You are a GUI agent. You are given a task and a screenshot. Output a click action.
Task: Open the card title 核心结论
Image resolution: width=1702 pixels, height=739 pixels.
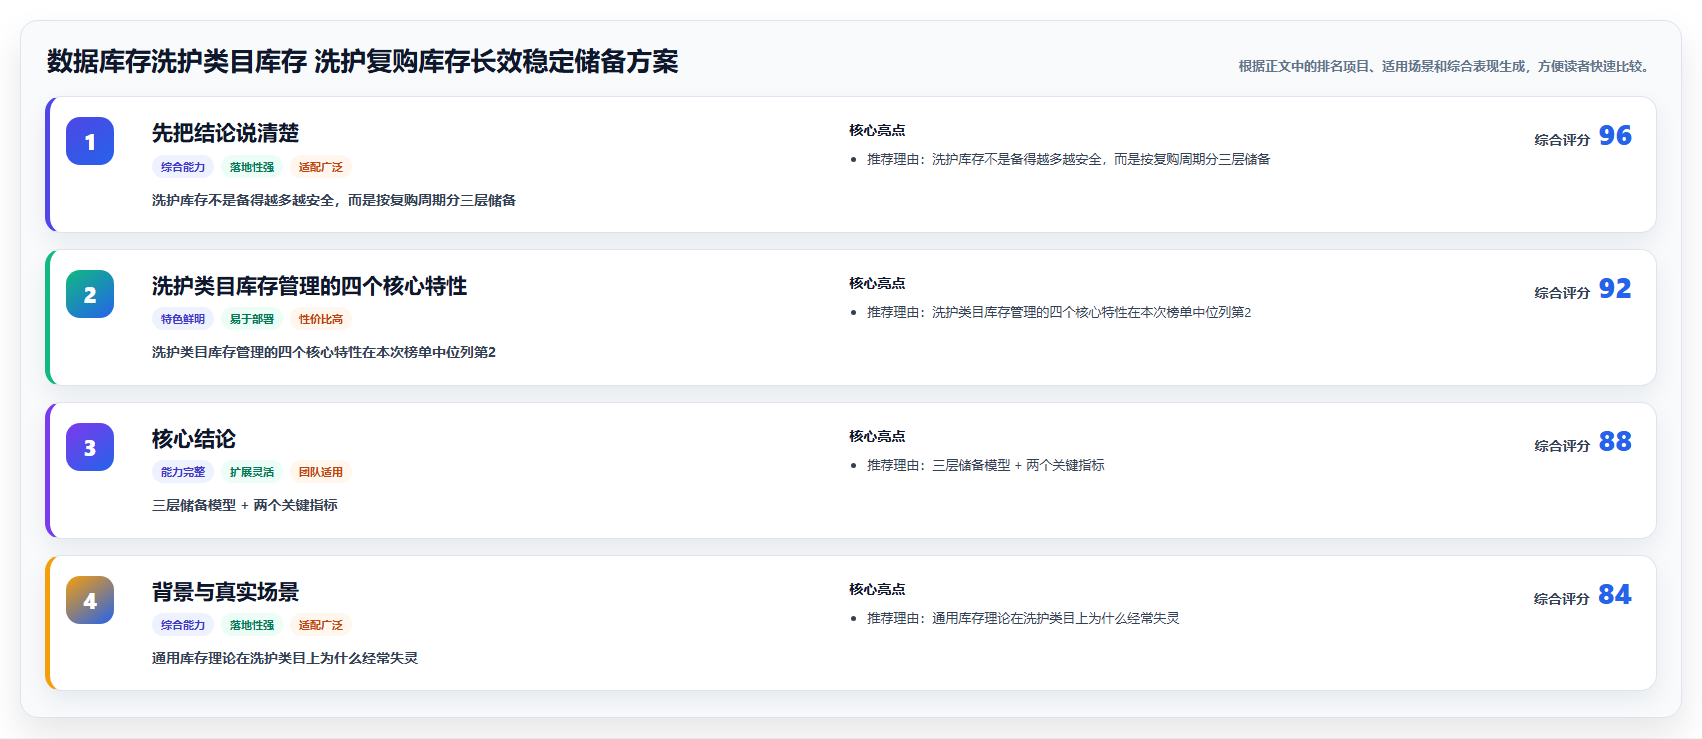pyautogui.click(x=194, y=439)
